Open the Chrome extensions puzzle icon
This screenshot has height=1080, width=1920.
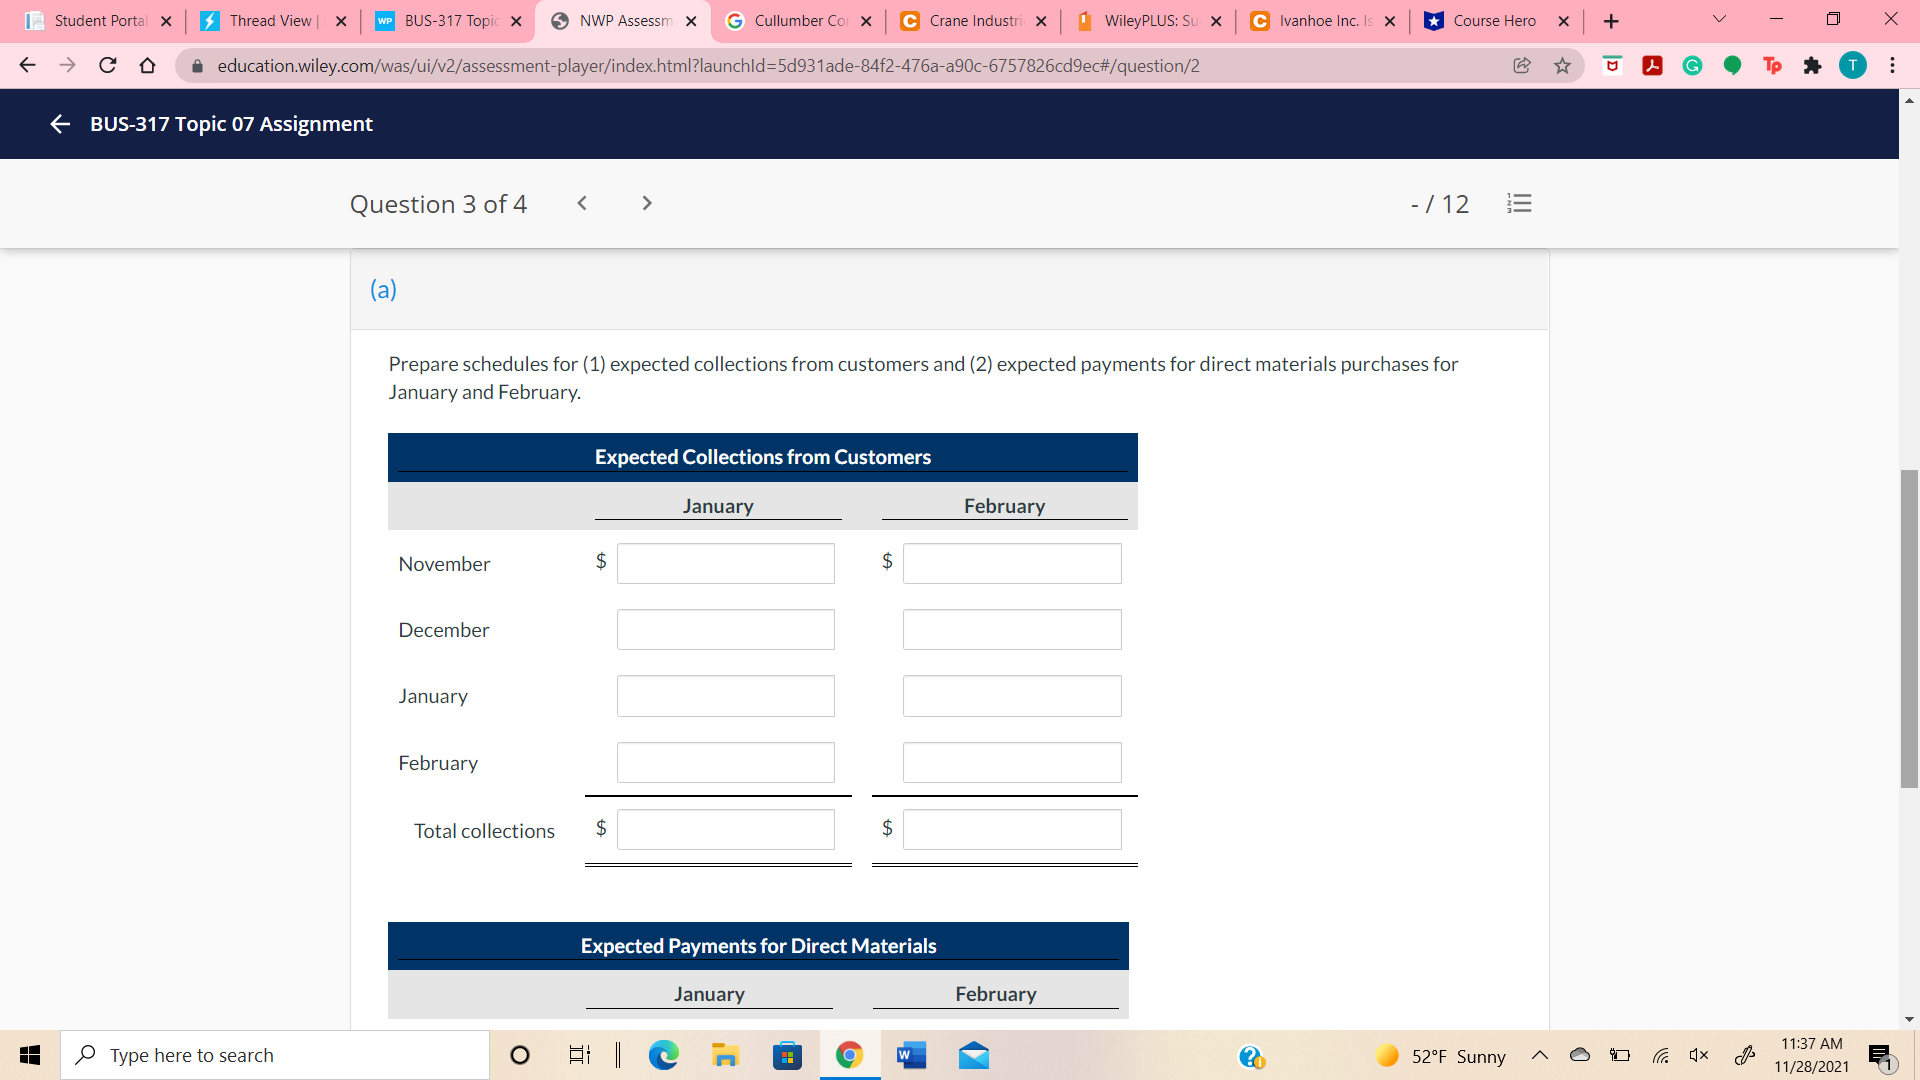[x=1812, y=66]
